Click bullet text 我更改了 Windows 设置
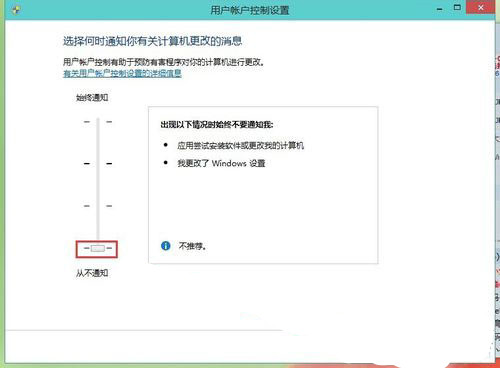Screen dimensions: 500x368 [x=221, y=163]
